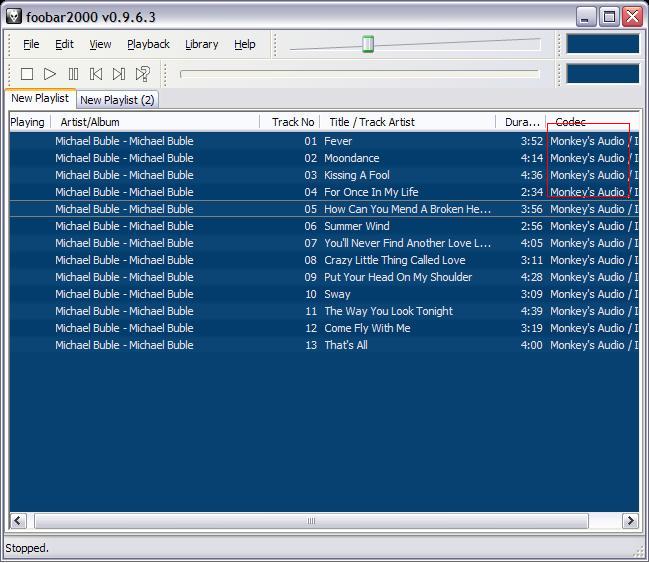Open the Help menu
Screen dimensions: 649x563
[245, 44]
